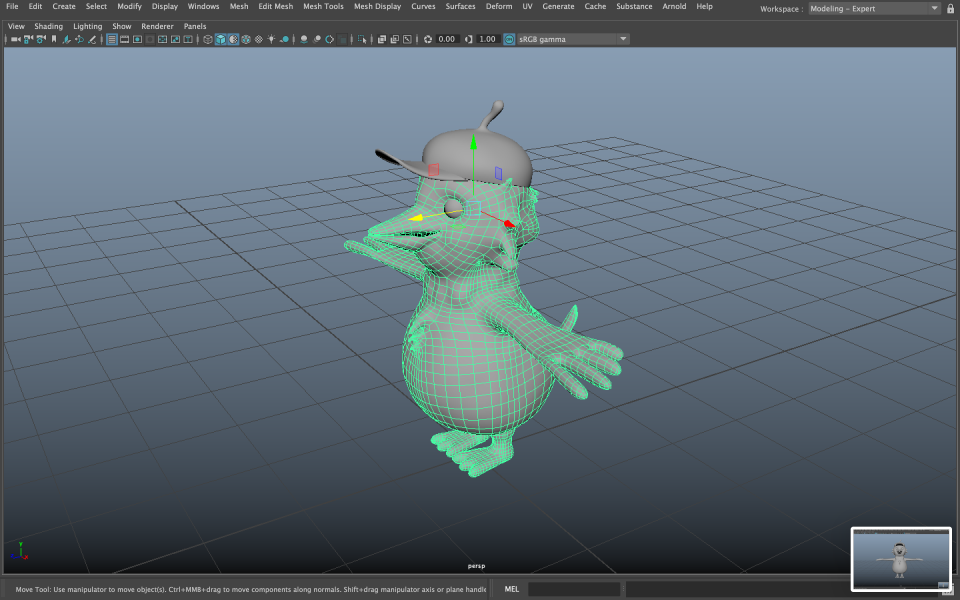
Task: Toggle the View Transform on/off button
Action: click(509, 39)
